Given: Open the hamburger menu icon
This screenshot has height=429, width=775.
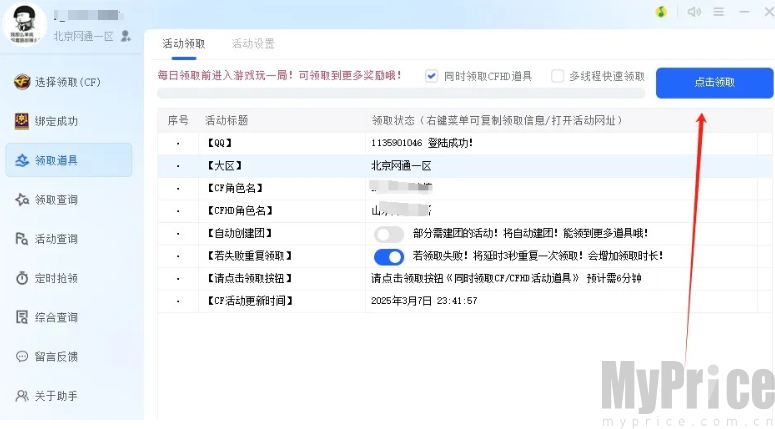Looking at the screenshot, I should point(719,11).
